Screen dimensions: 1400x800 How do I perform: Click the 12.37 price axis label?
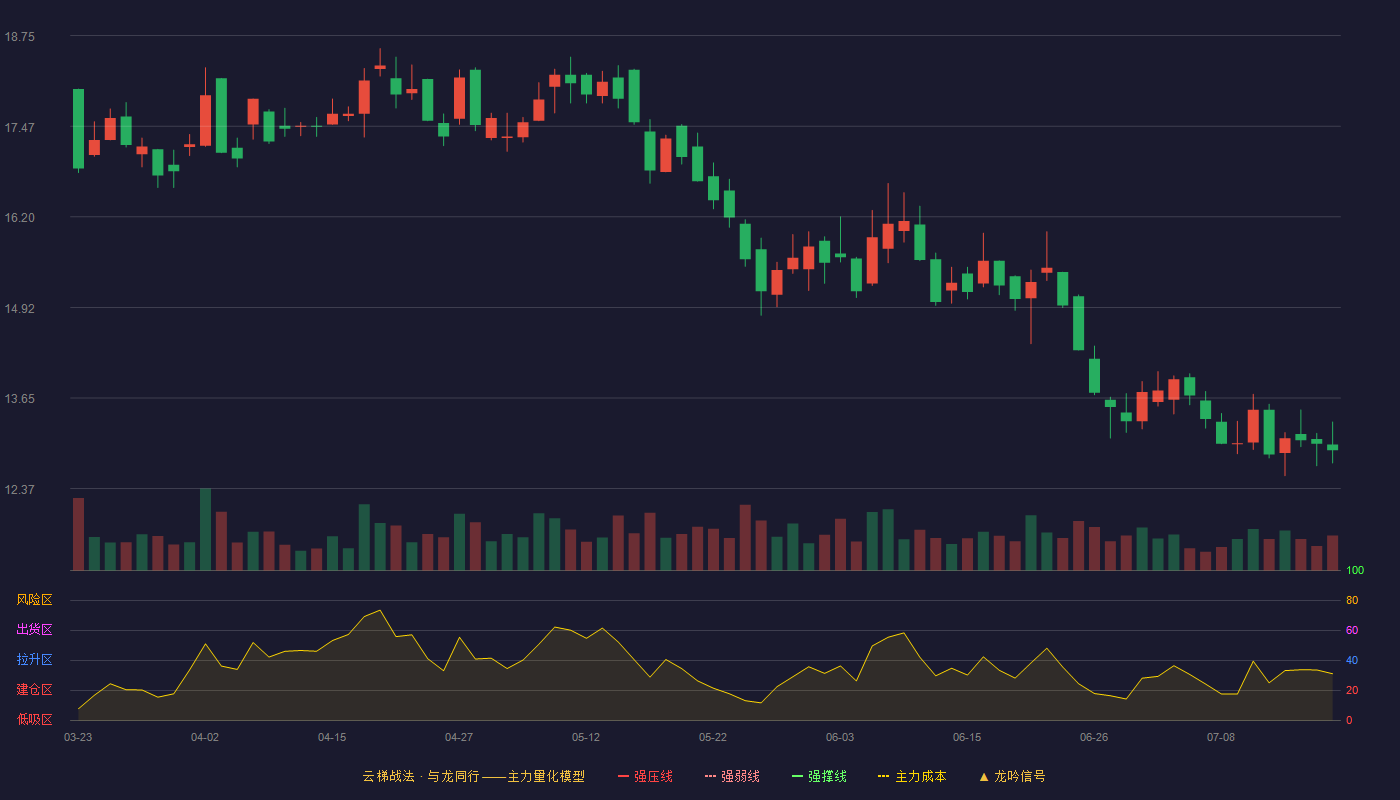click(19, 490)
